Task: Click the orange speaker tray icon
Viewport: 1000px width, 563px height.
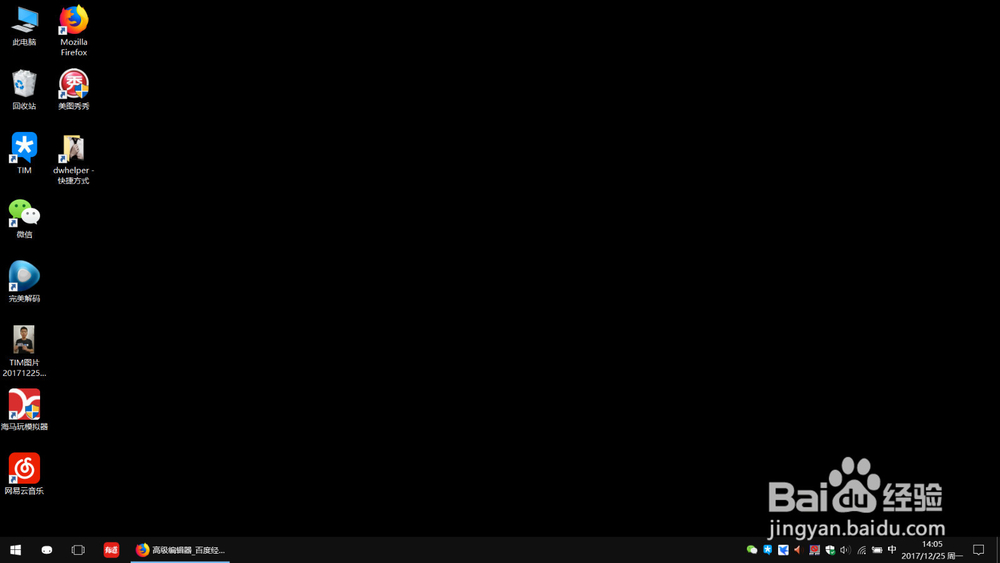Action: [798, 550]
